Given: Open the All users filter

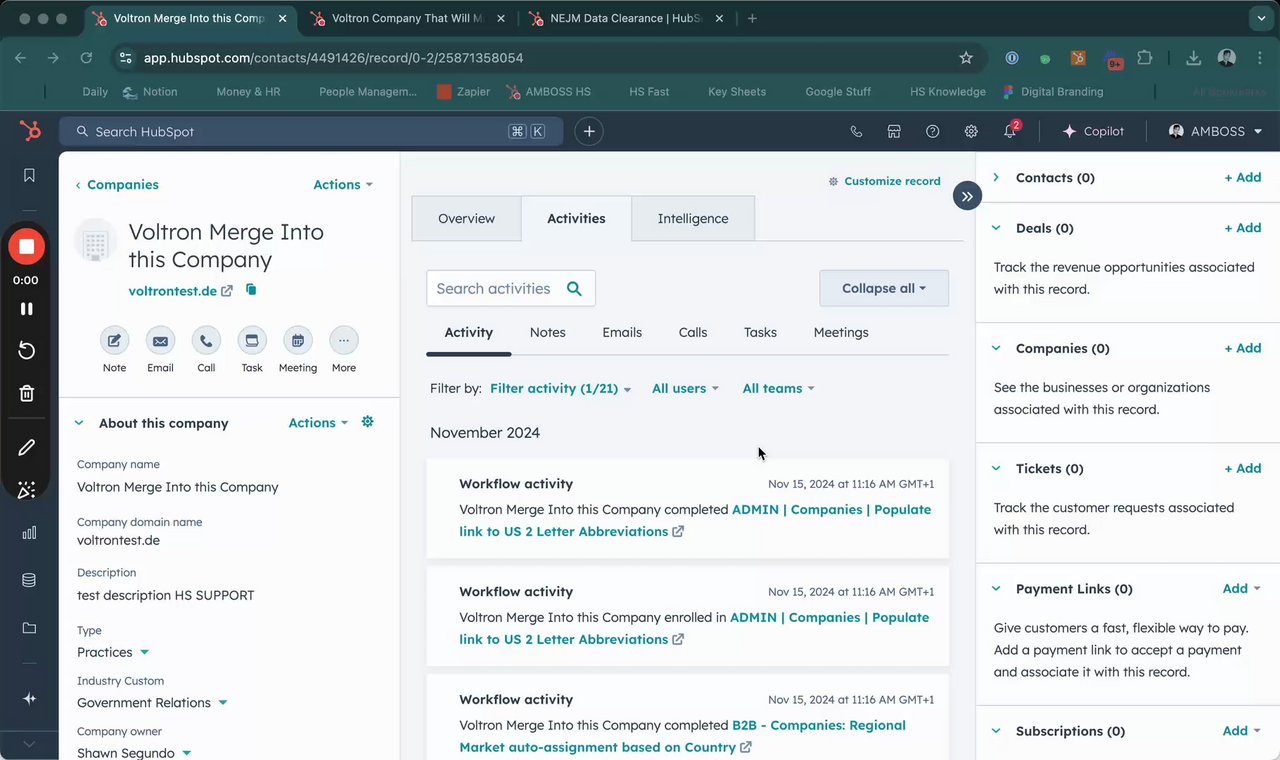Looking at the screenshot, I should pyautogui.click(x=685, y=388).
